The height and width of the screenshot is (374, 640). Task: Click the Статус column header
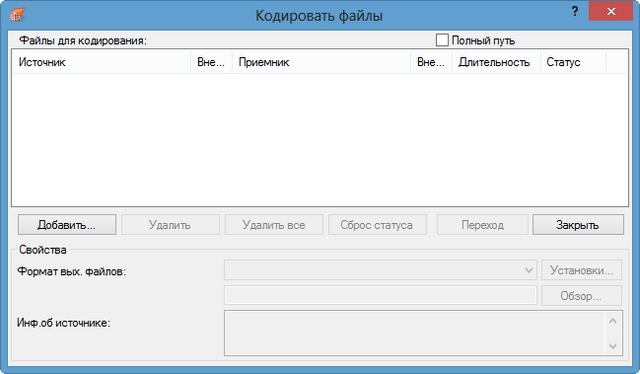point(573,62)
